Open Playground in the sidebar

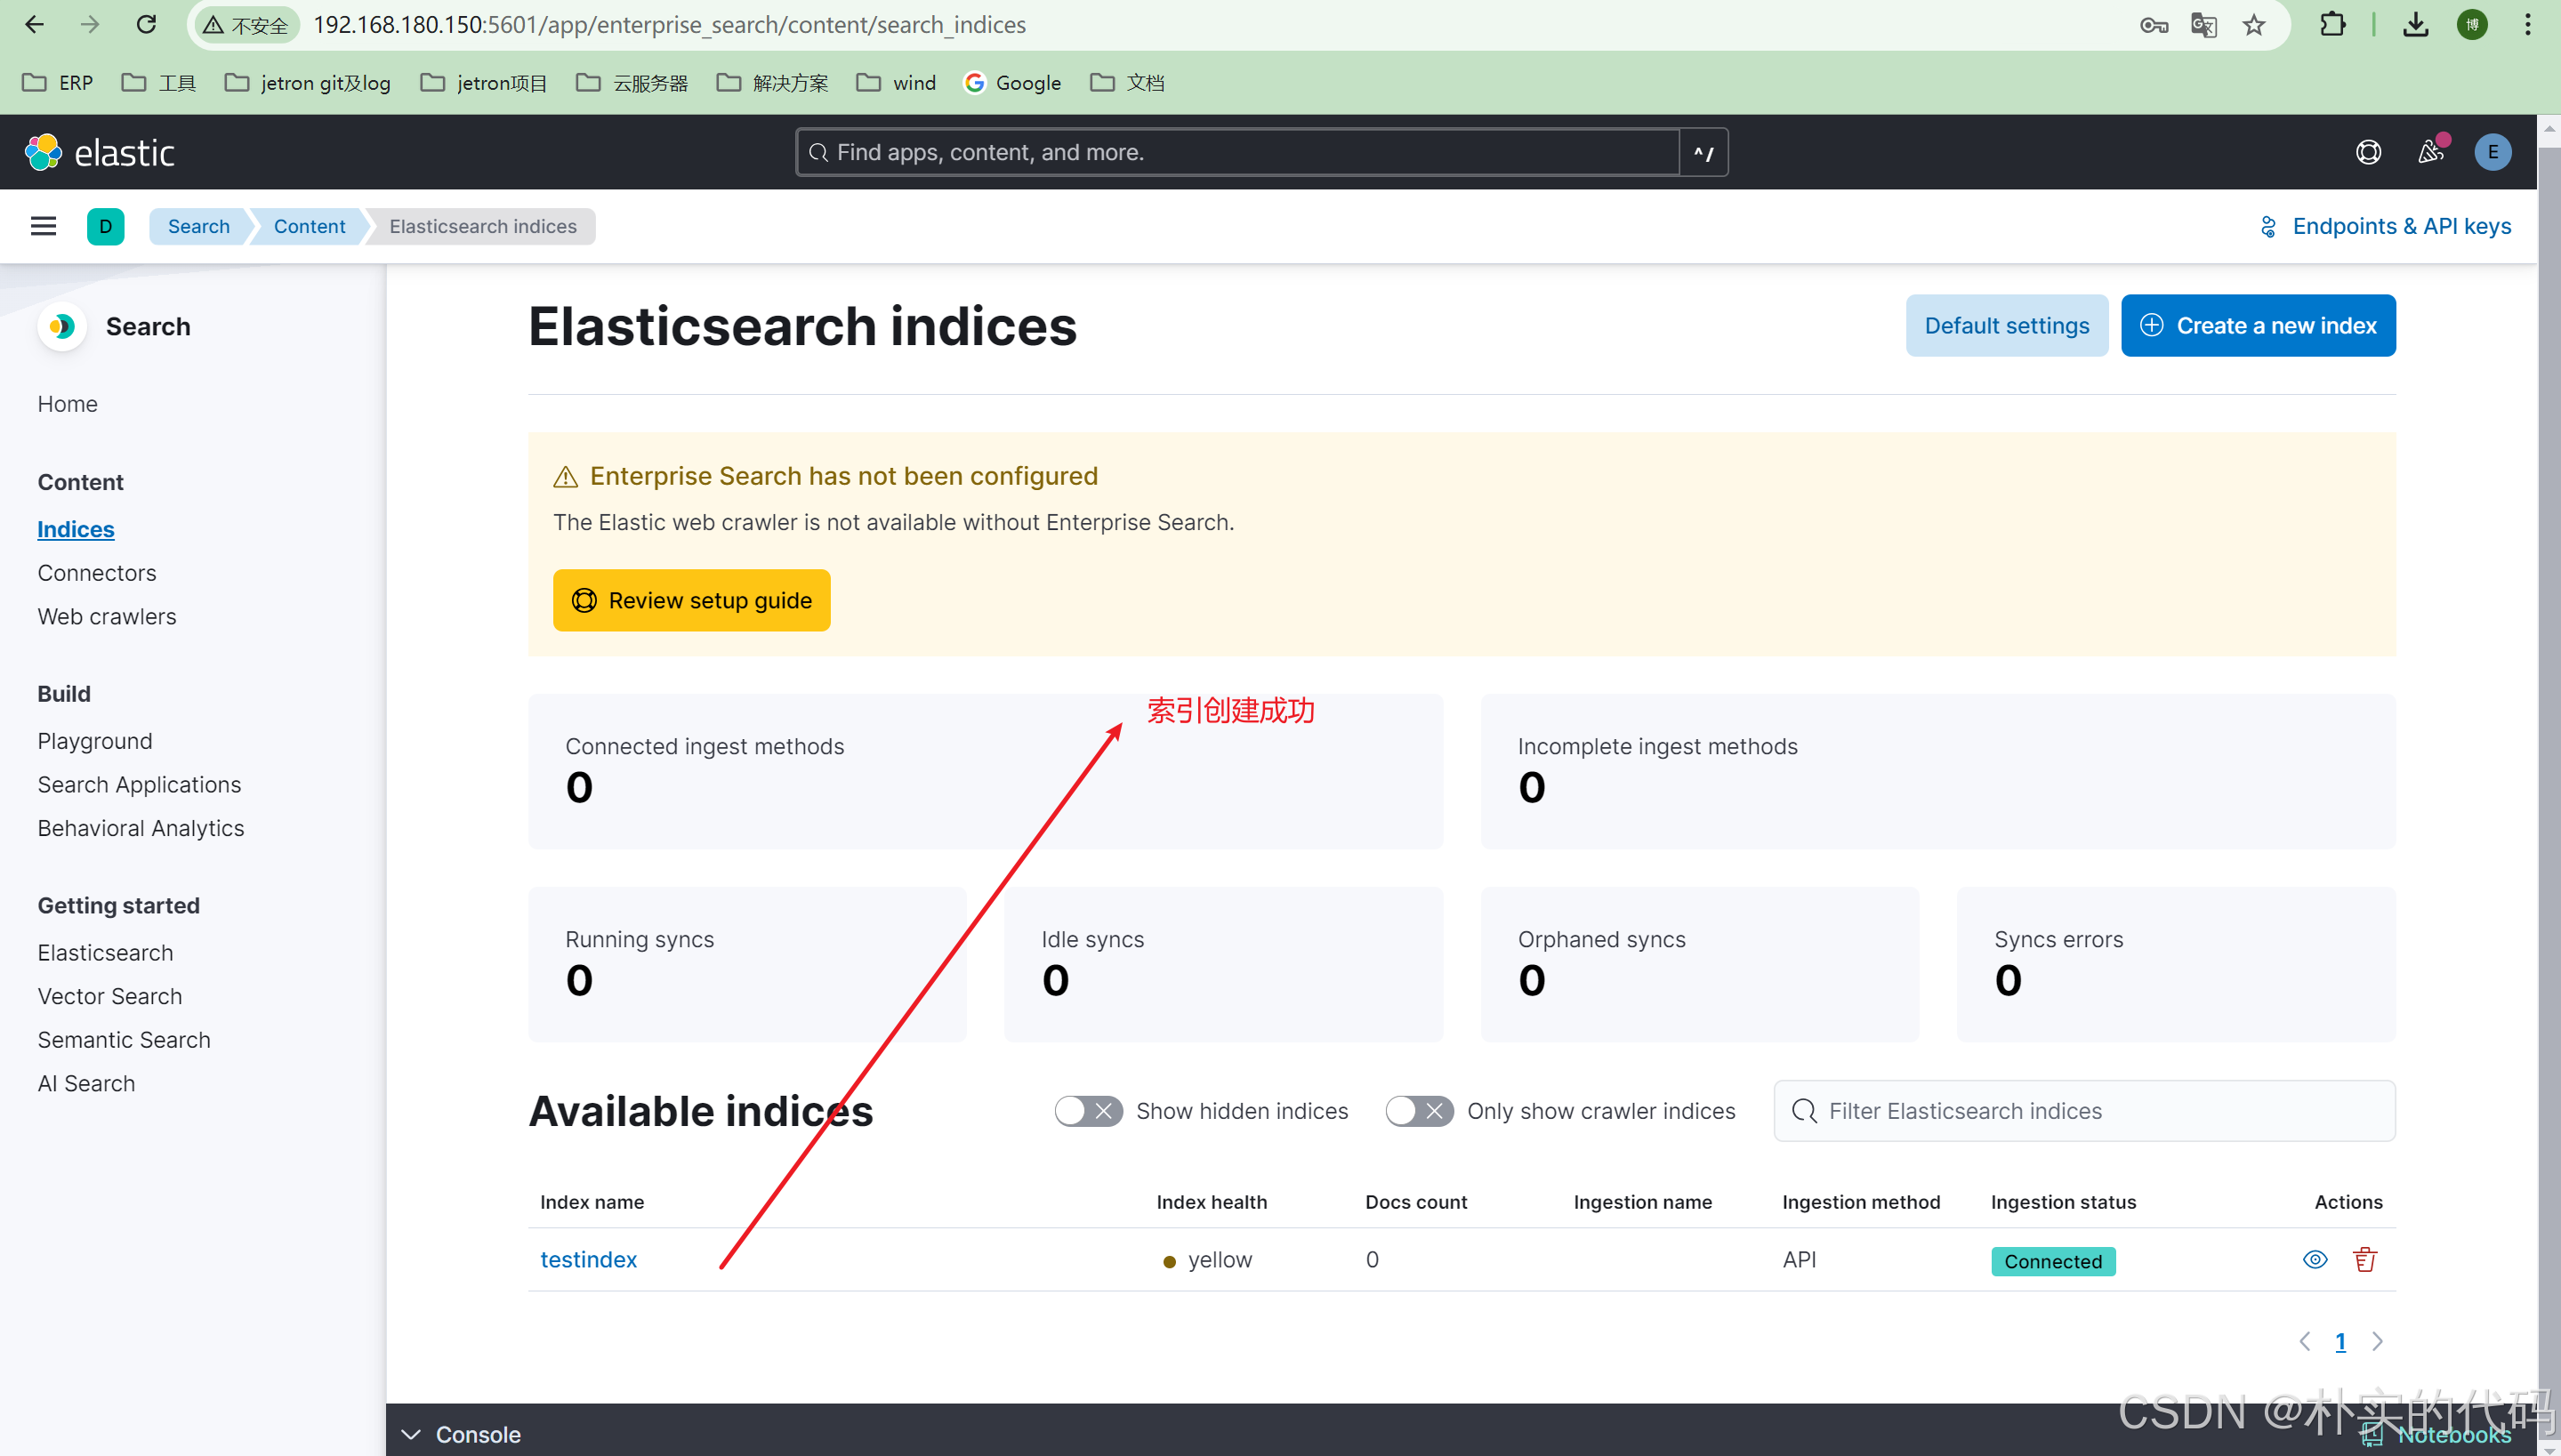coord(95,741)
